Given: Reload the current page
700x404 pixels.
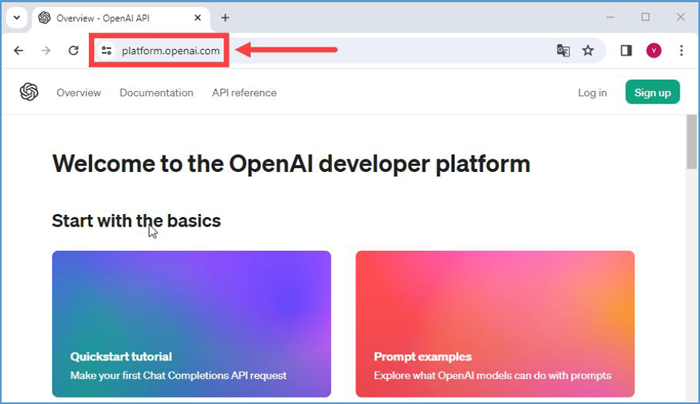Looking at the screenshot, I should (x=74, y=50).
